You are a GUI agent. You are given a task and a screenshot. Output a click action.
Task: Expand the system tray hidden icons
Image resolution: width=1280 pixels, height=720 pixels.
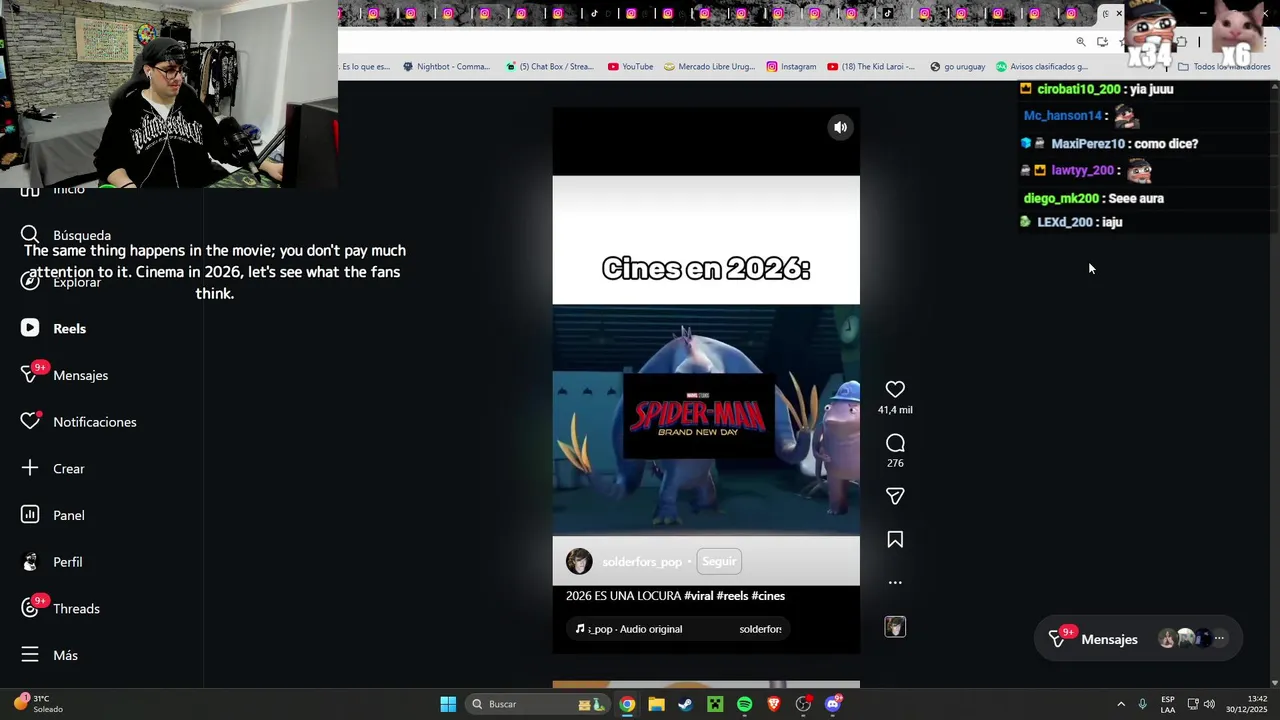pos(1121,704)
